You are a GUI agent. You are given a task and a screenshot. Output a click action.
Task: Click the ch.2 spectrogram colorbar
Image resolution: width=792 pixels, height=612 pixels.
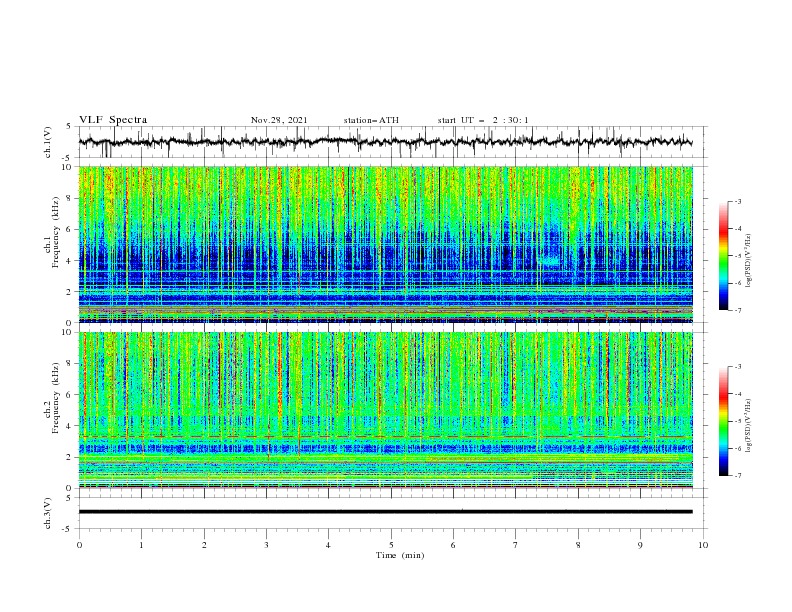(723, 421)
